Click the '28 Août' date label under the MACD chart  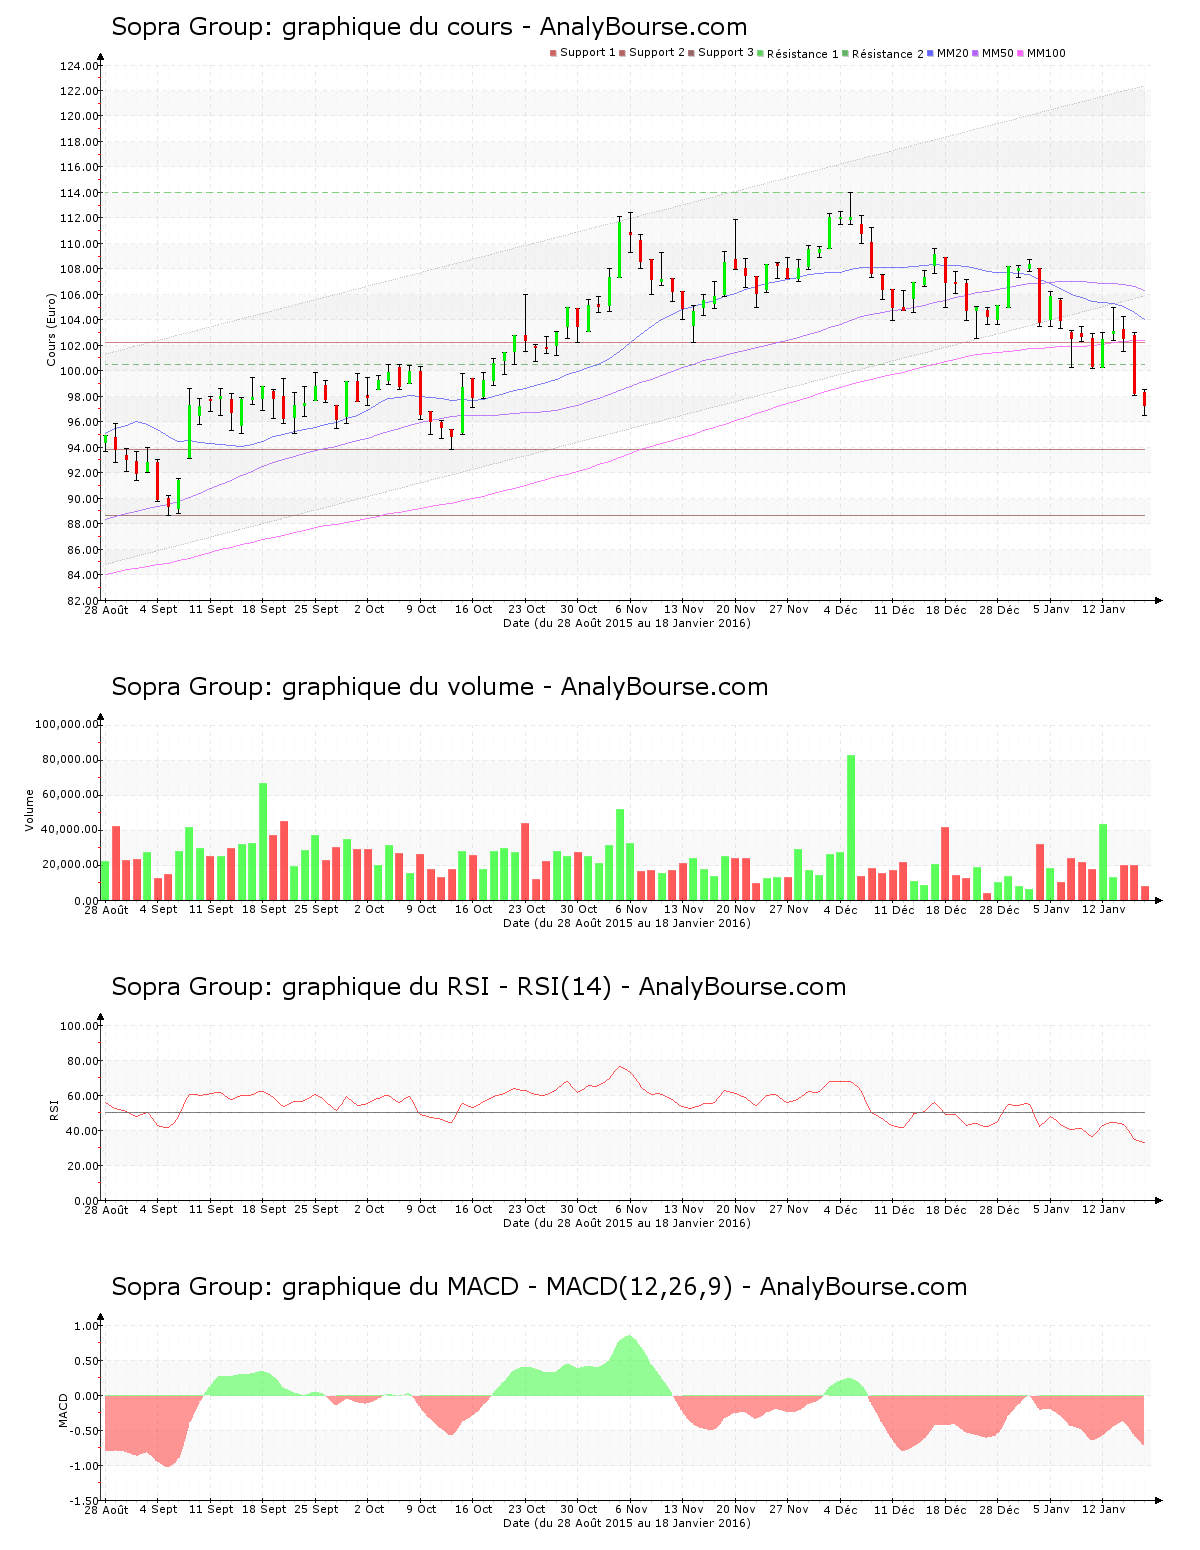click(x=106, y=1509)
